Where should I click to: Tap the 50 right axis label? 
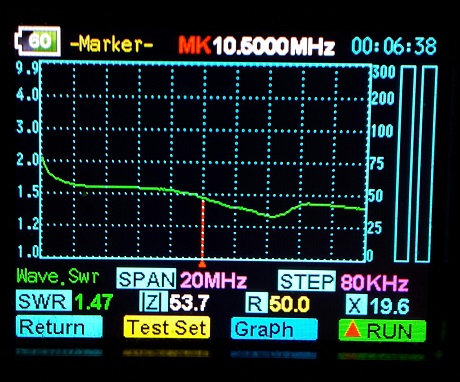(375, 196)
